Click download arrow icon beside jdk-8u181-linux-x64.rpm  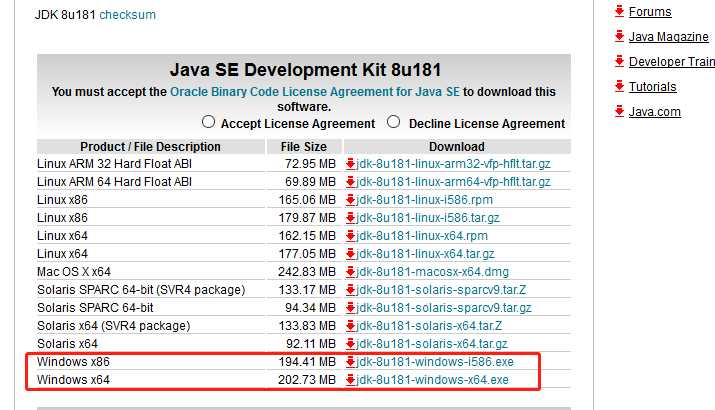coord(350,236)
